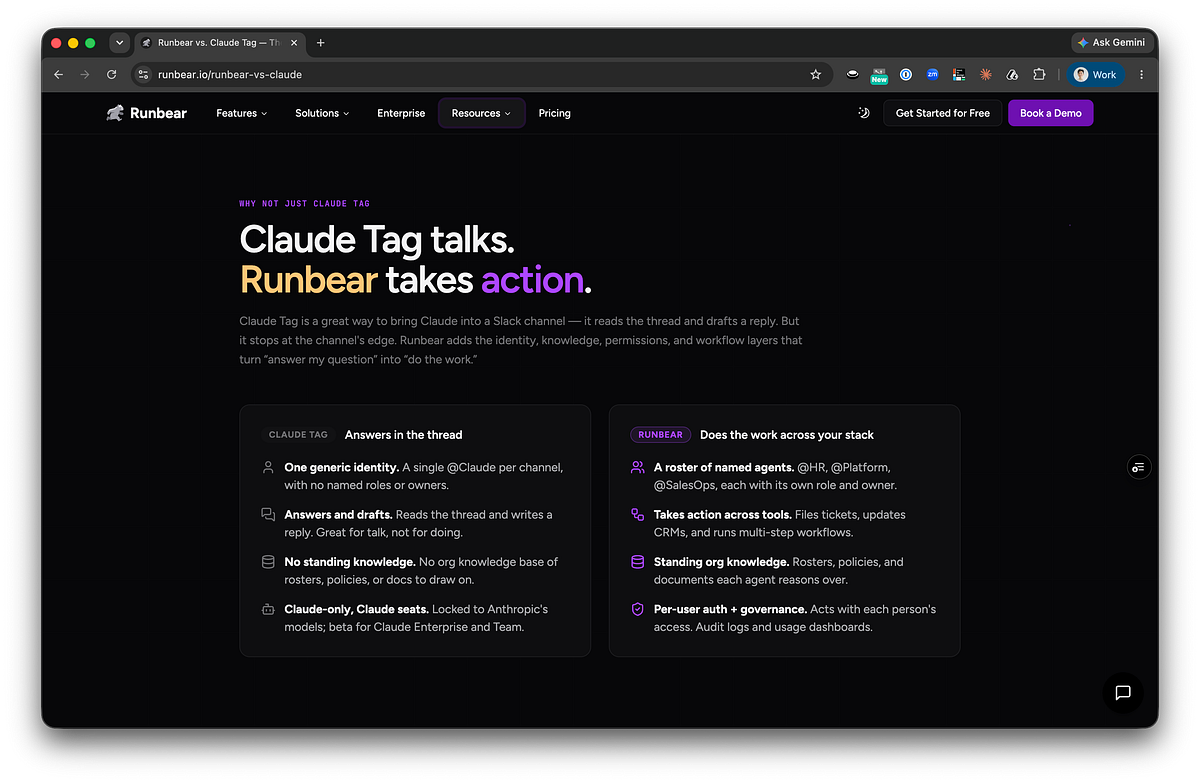Click Book a Demo button
The height and width of the screenshot is (783, 1200).
pos(1050,113)
